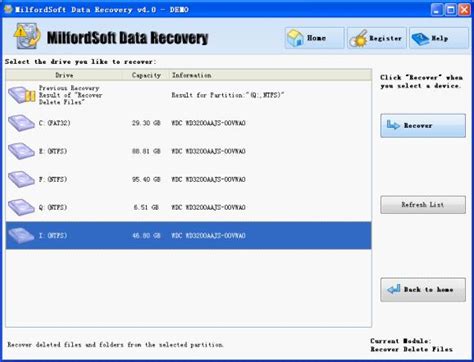Open the Help button
Viewport: 474px width, 362px height.
(439, 38)
